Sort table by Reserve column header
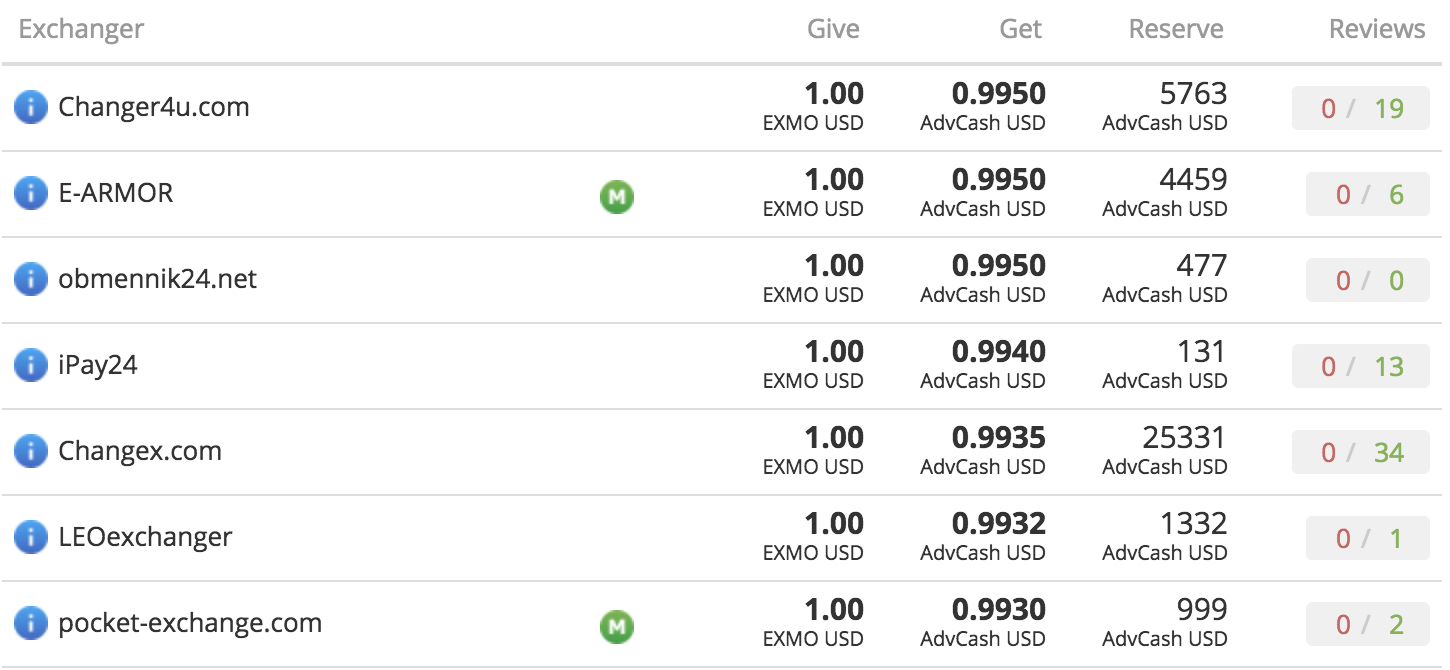1450x670 pixels. (x=1176, y=30)
